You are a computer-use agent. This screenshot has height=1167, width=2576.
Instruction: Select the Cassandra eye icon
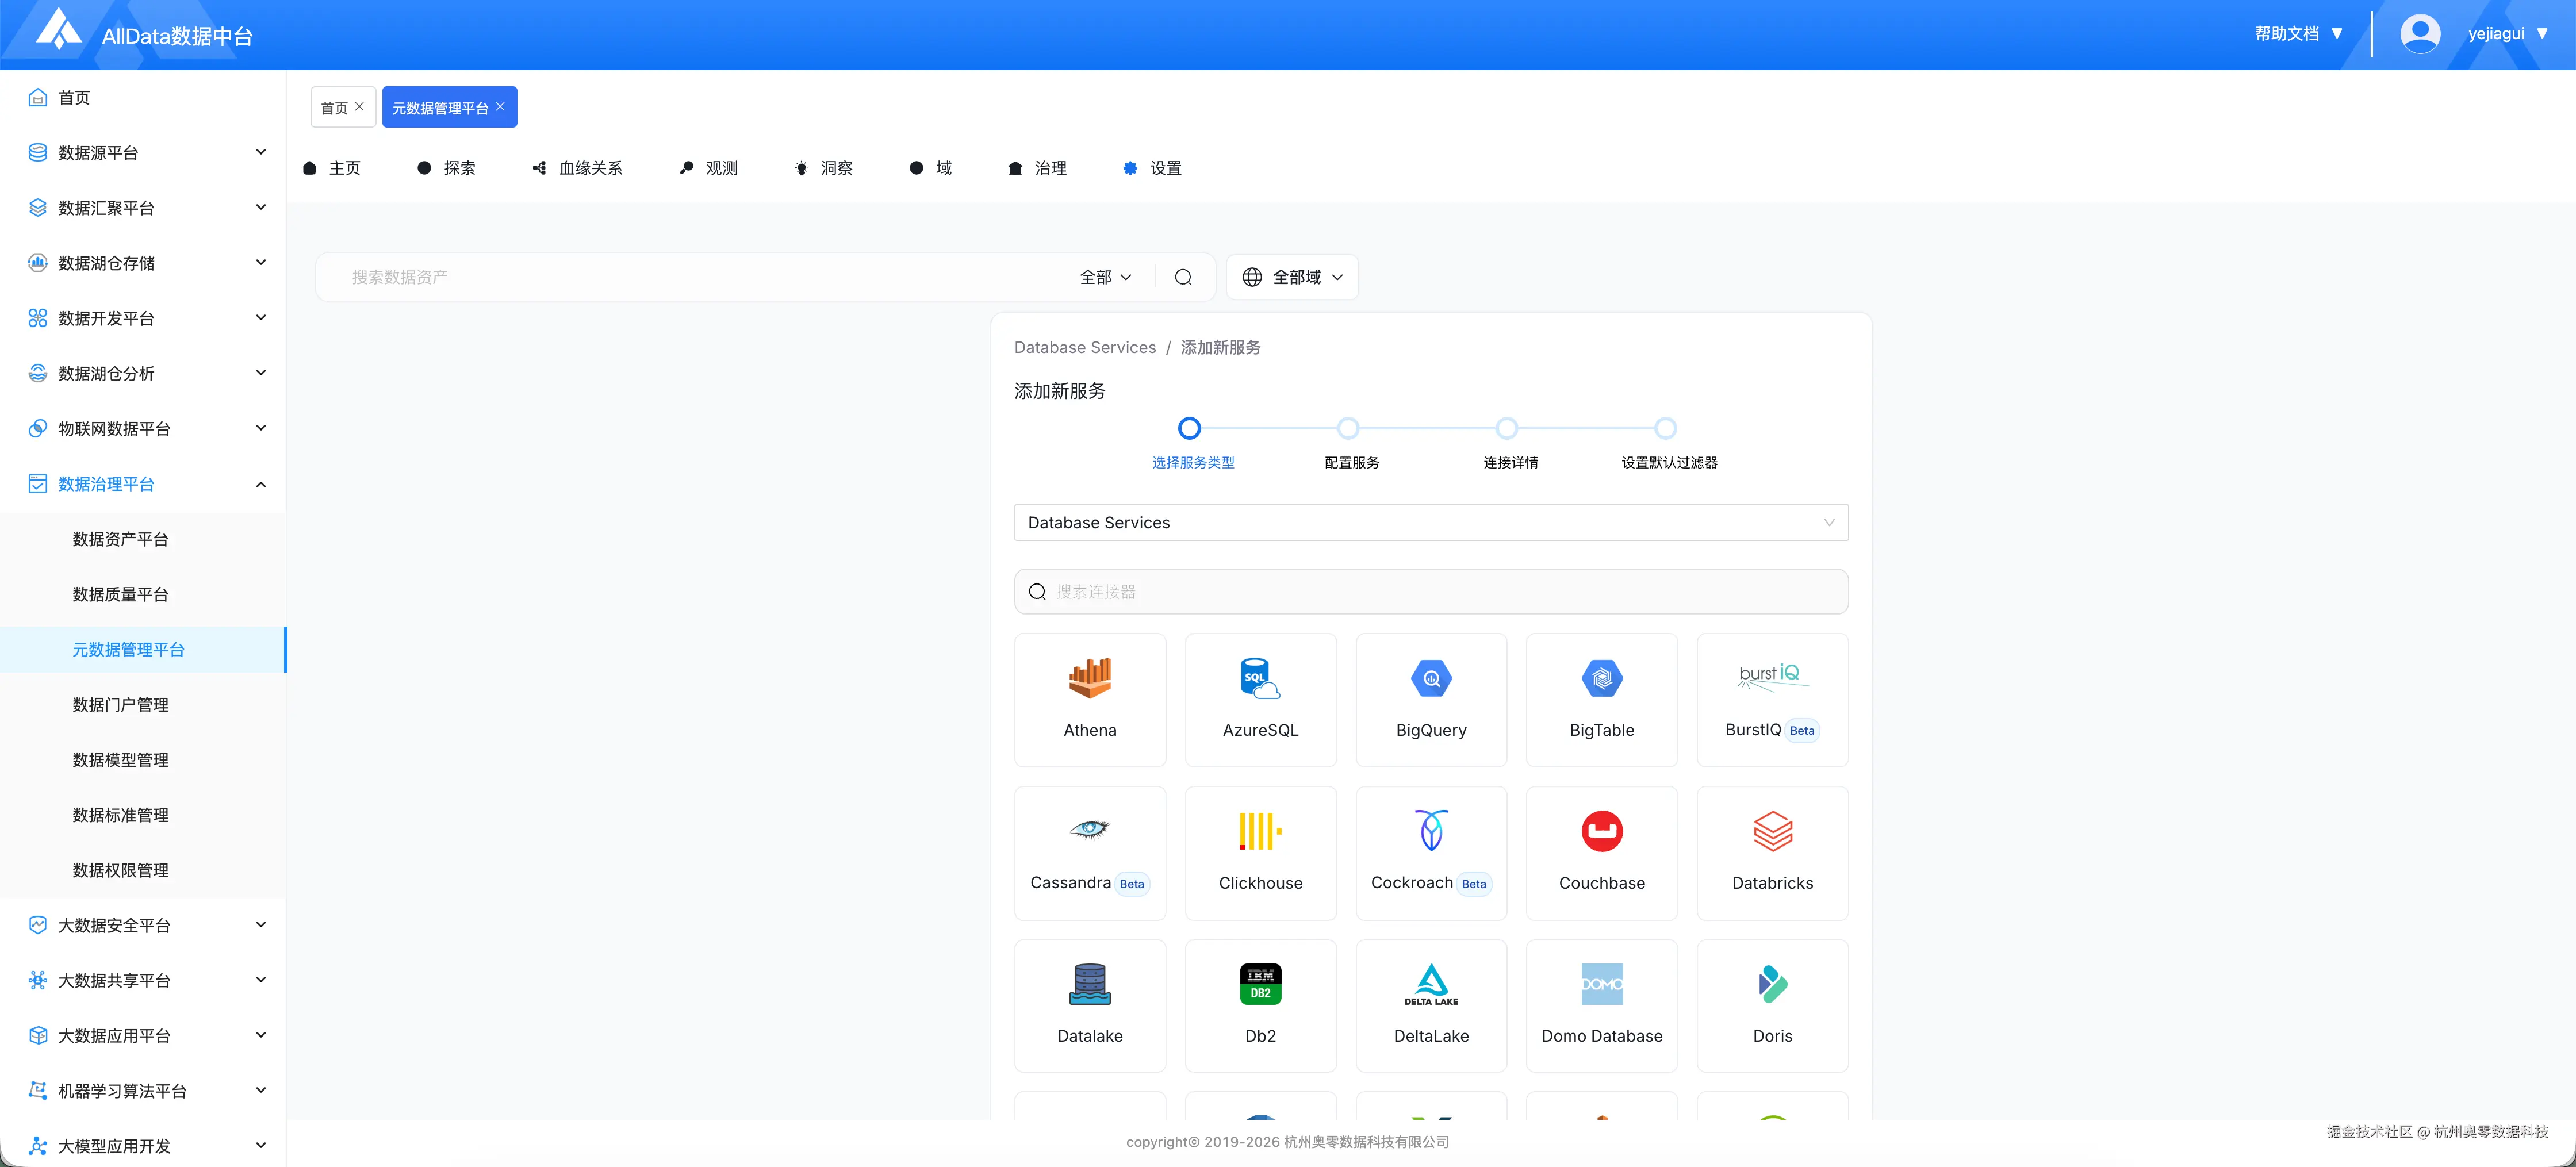coord(1089,829)
